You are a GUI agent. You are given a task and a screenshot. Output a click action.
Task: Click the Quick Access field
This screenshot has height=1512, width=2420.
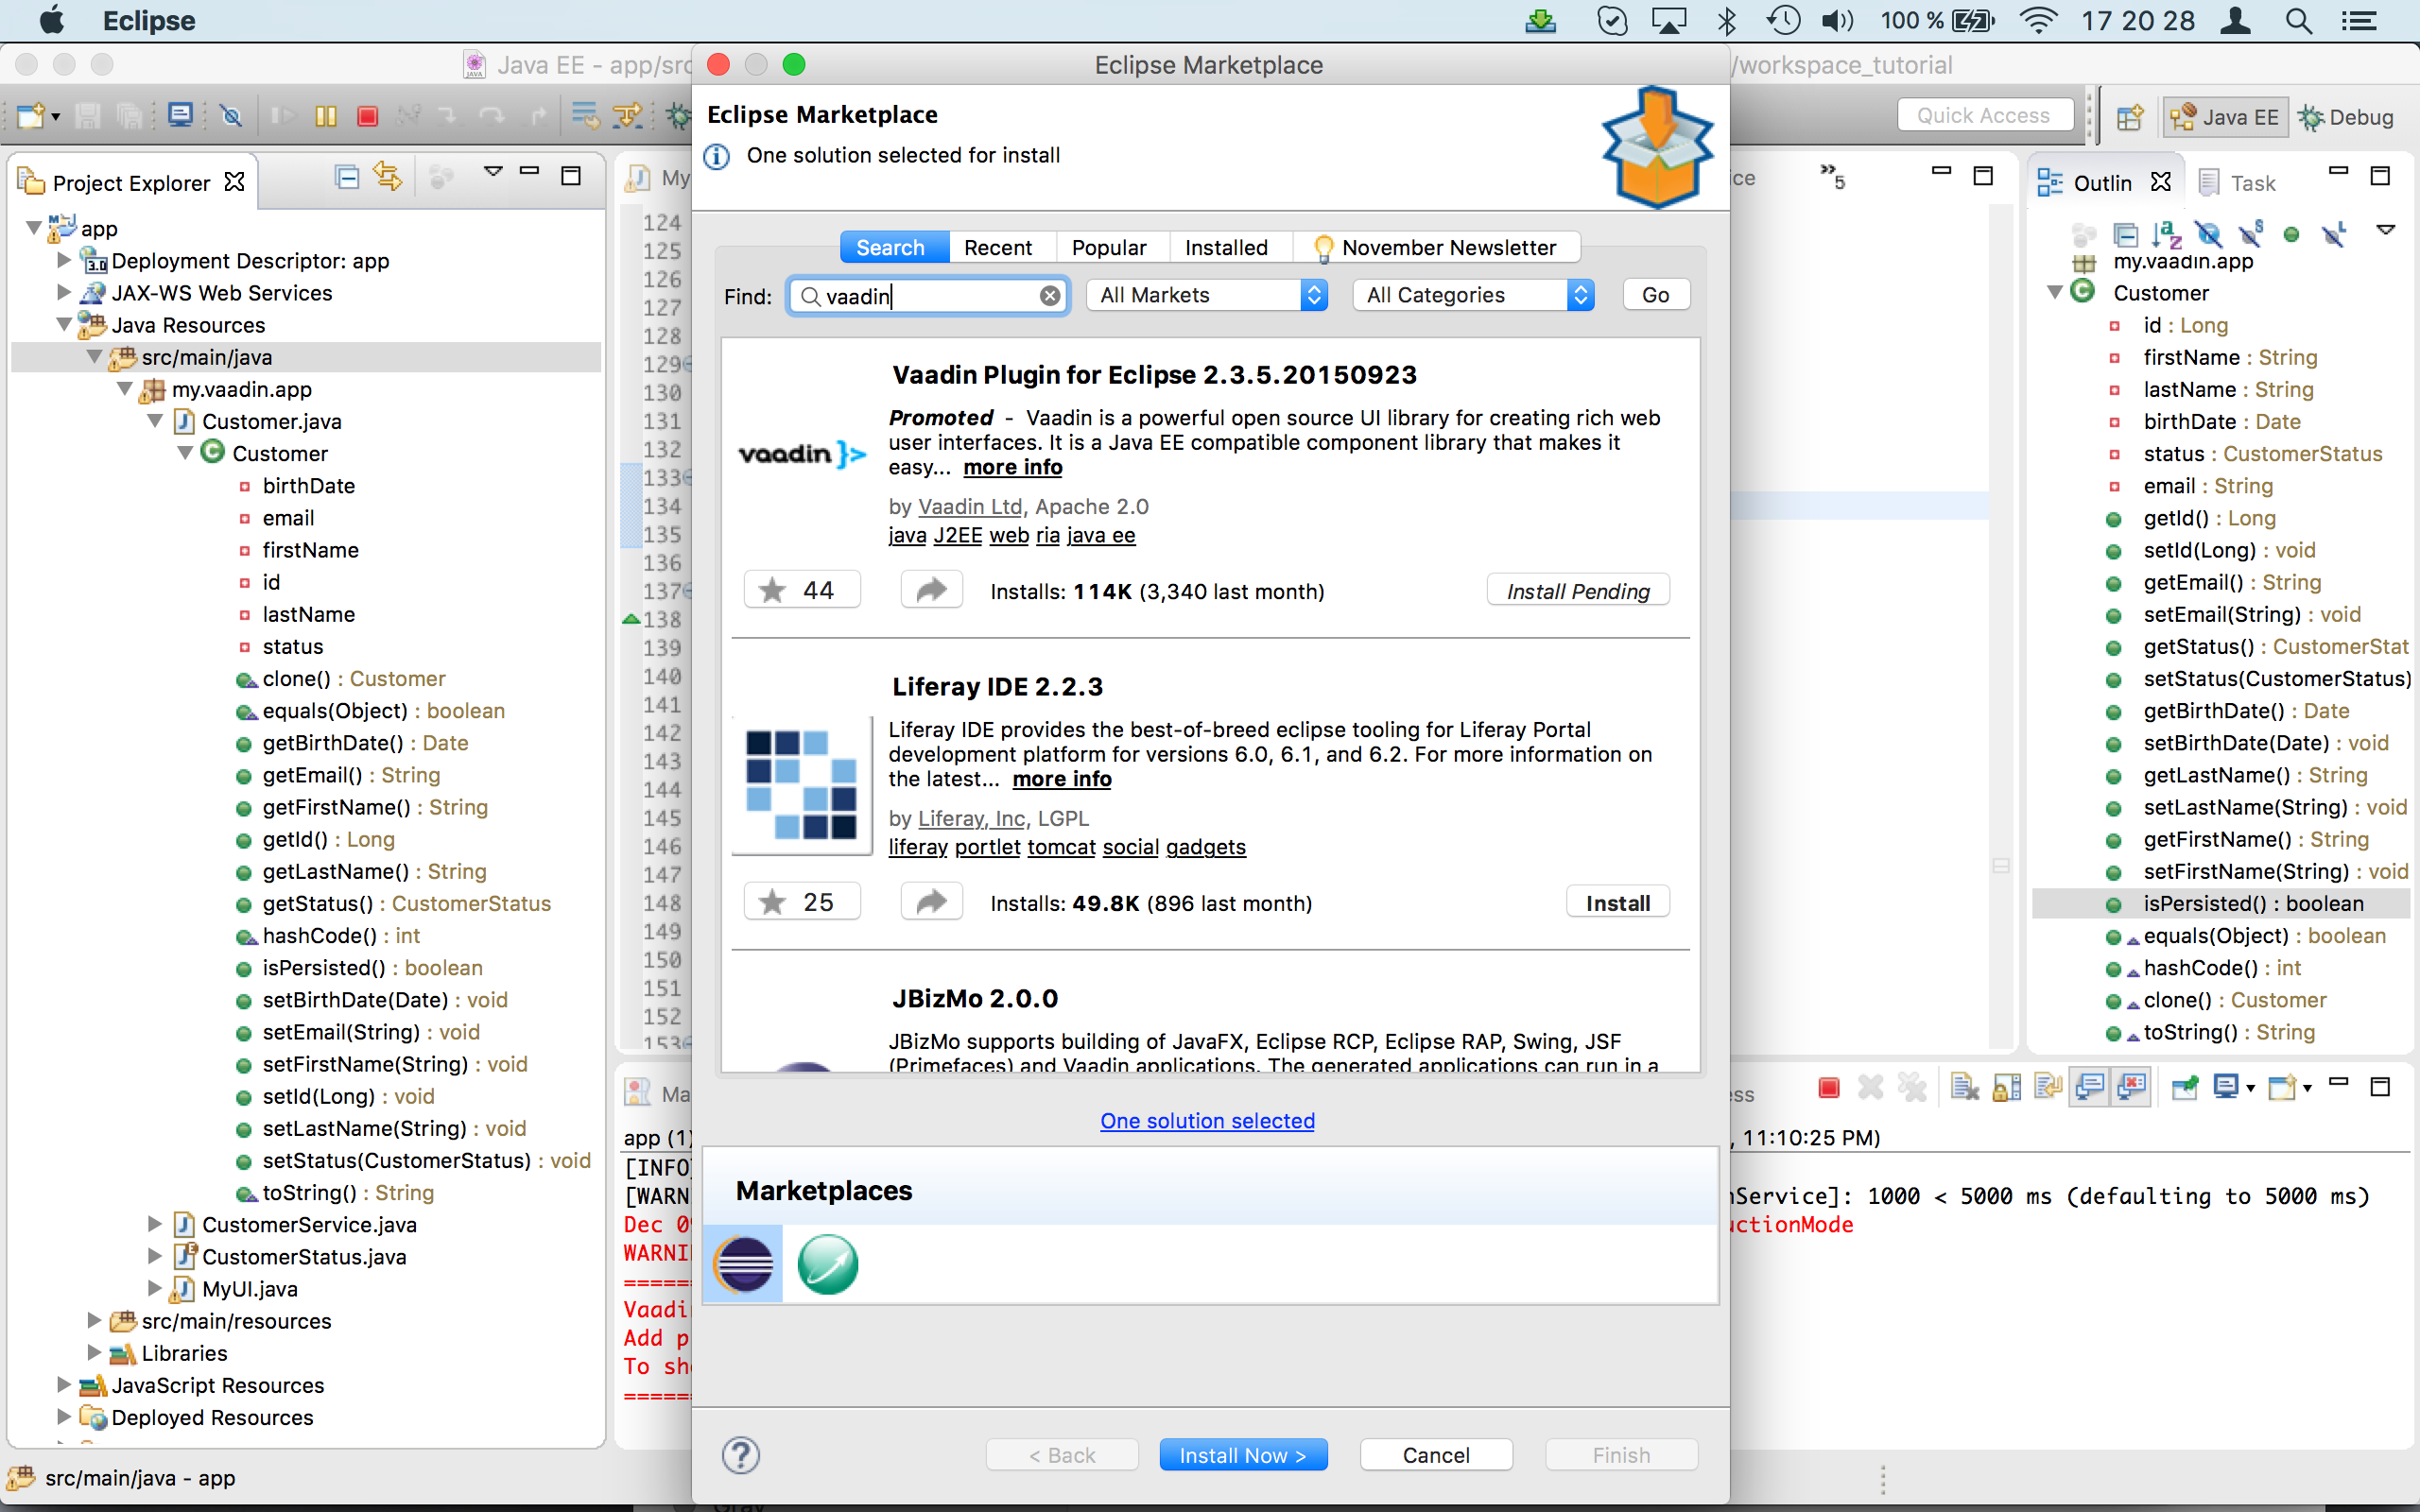[x=1984, y=116]
